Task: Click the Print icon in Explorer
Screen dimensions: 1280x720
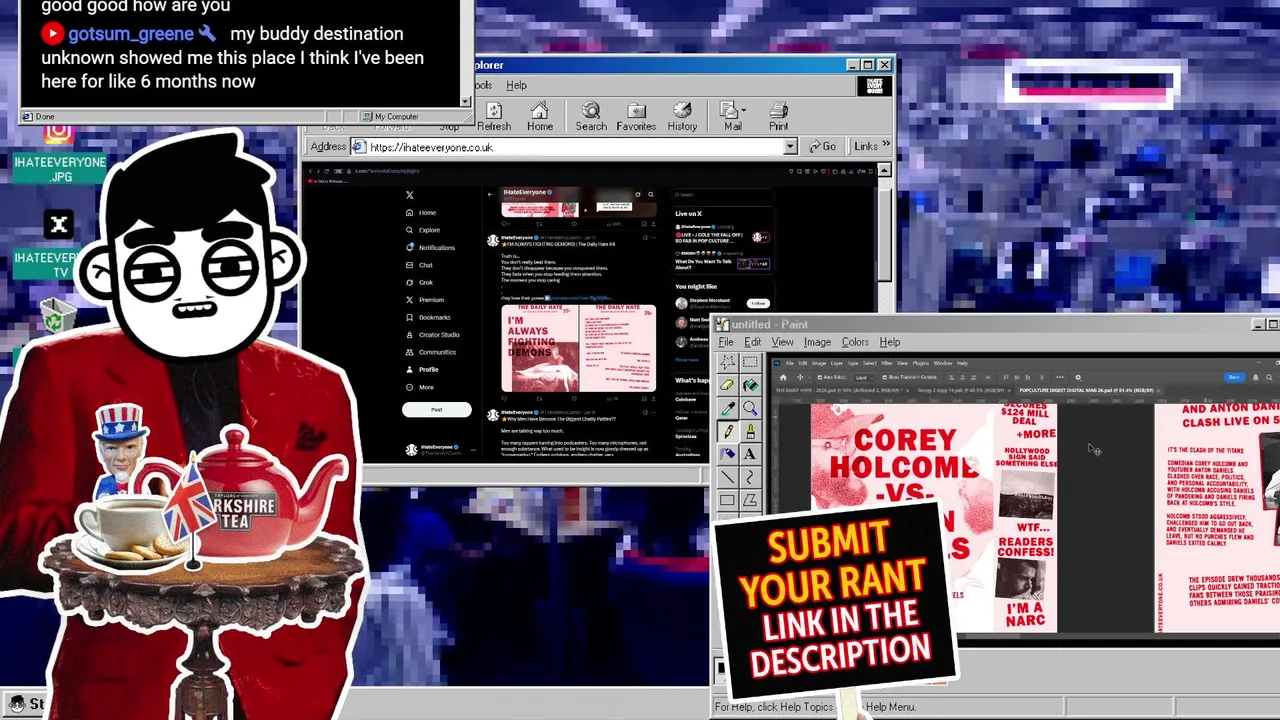Action: click(778, 116)
